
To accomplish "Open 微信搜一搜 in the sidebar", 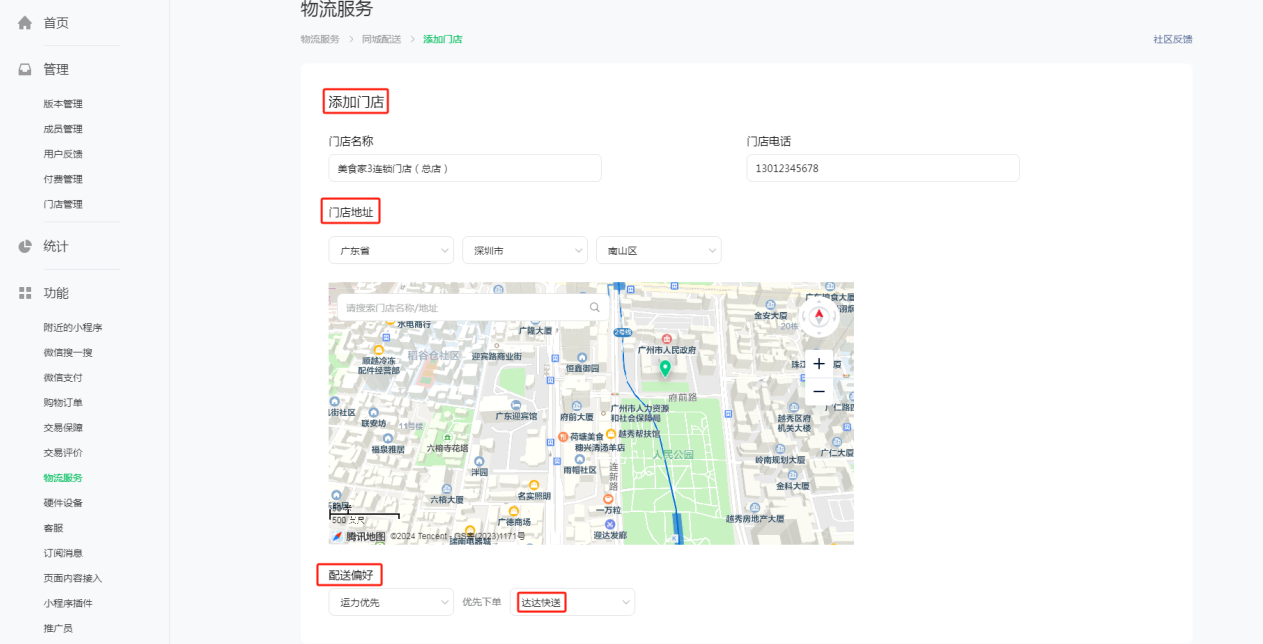I will 68,353.
